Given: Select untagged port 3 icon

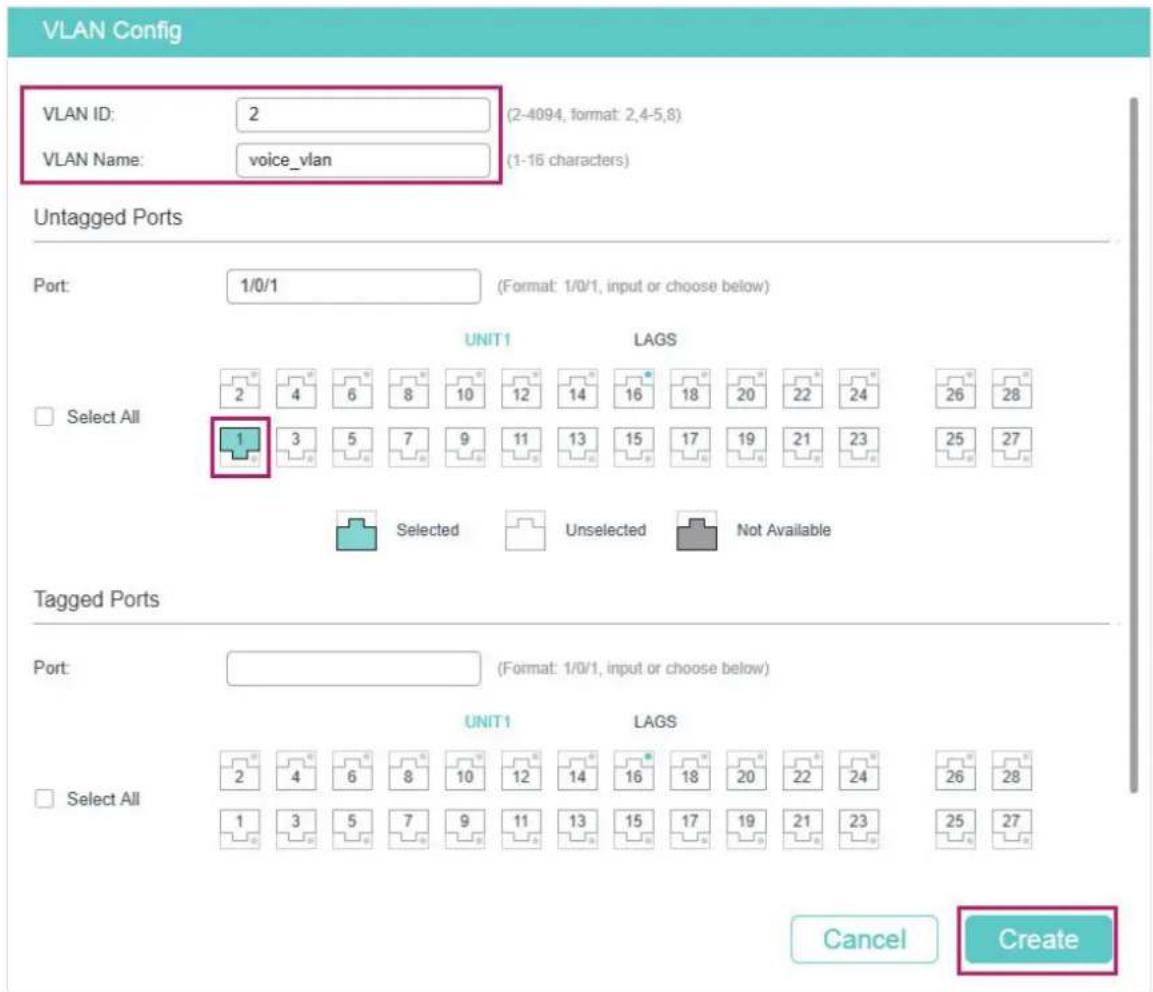Looking at the screenshot, I should [x=296, y=446].
